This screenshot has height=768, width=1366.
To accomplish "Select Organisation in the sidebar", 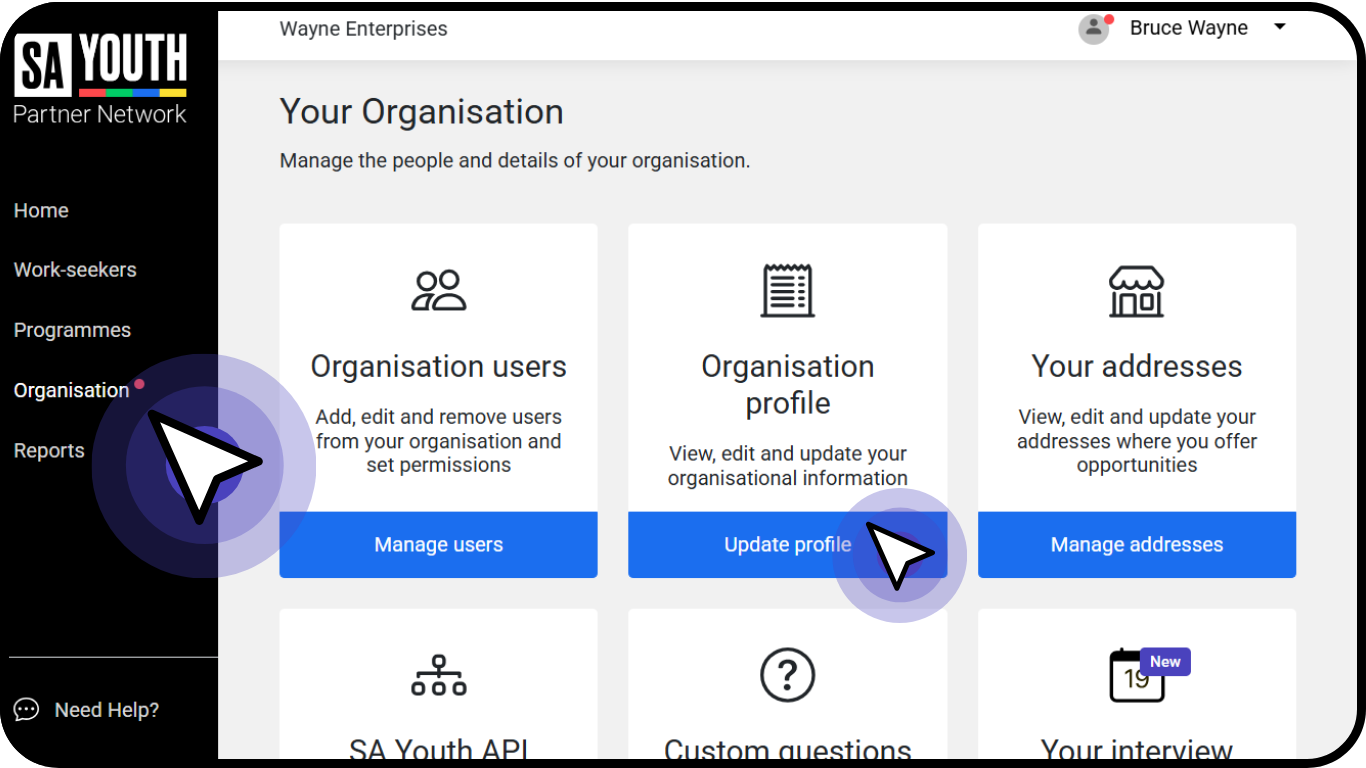I will pyautogui.click(x=72, y=390).
